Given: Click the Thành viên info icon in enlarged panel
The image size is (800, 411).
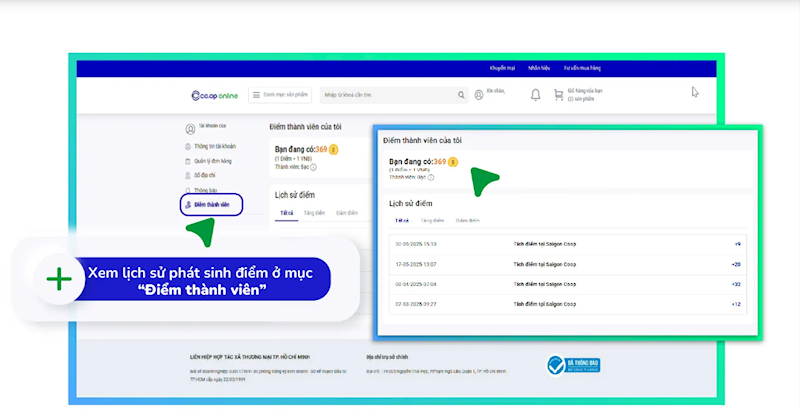Looking at the screenshot, I should click(431, 177).
